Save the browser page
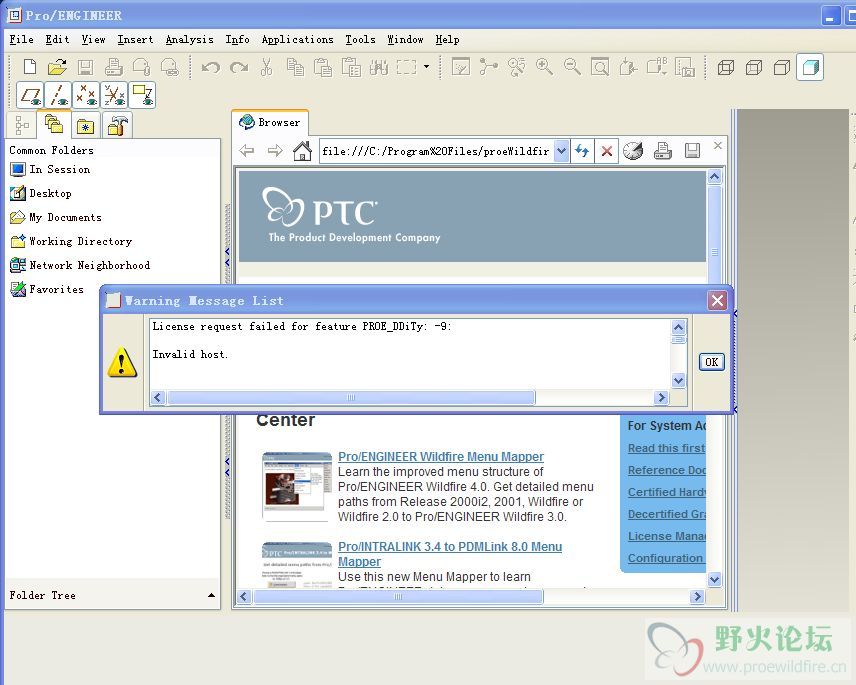Screen dimensions: 856x685 click(x=692, y=151)
